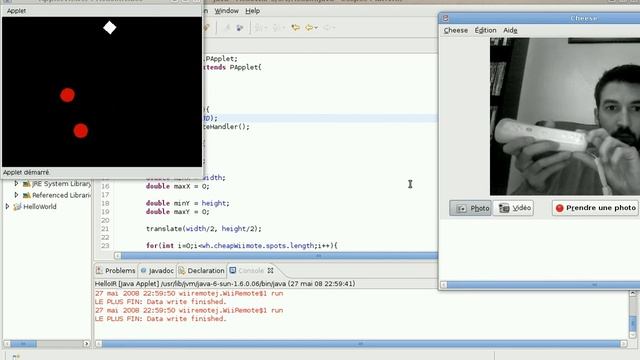Click the Declaration tab icon

(x=182, y=270)
